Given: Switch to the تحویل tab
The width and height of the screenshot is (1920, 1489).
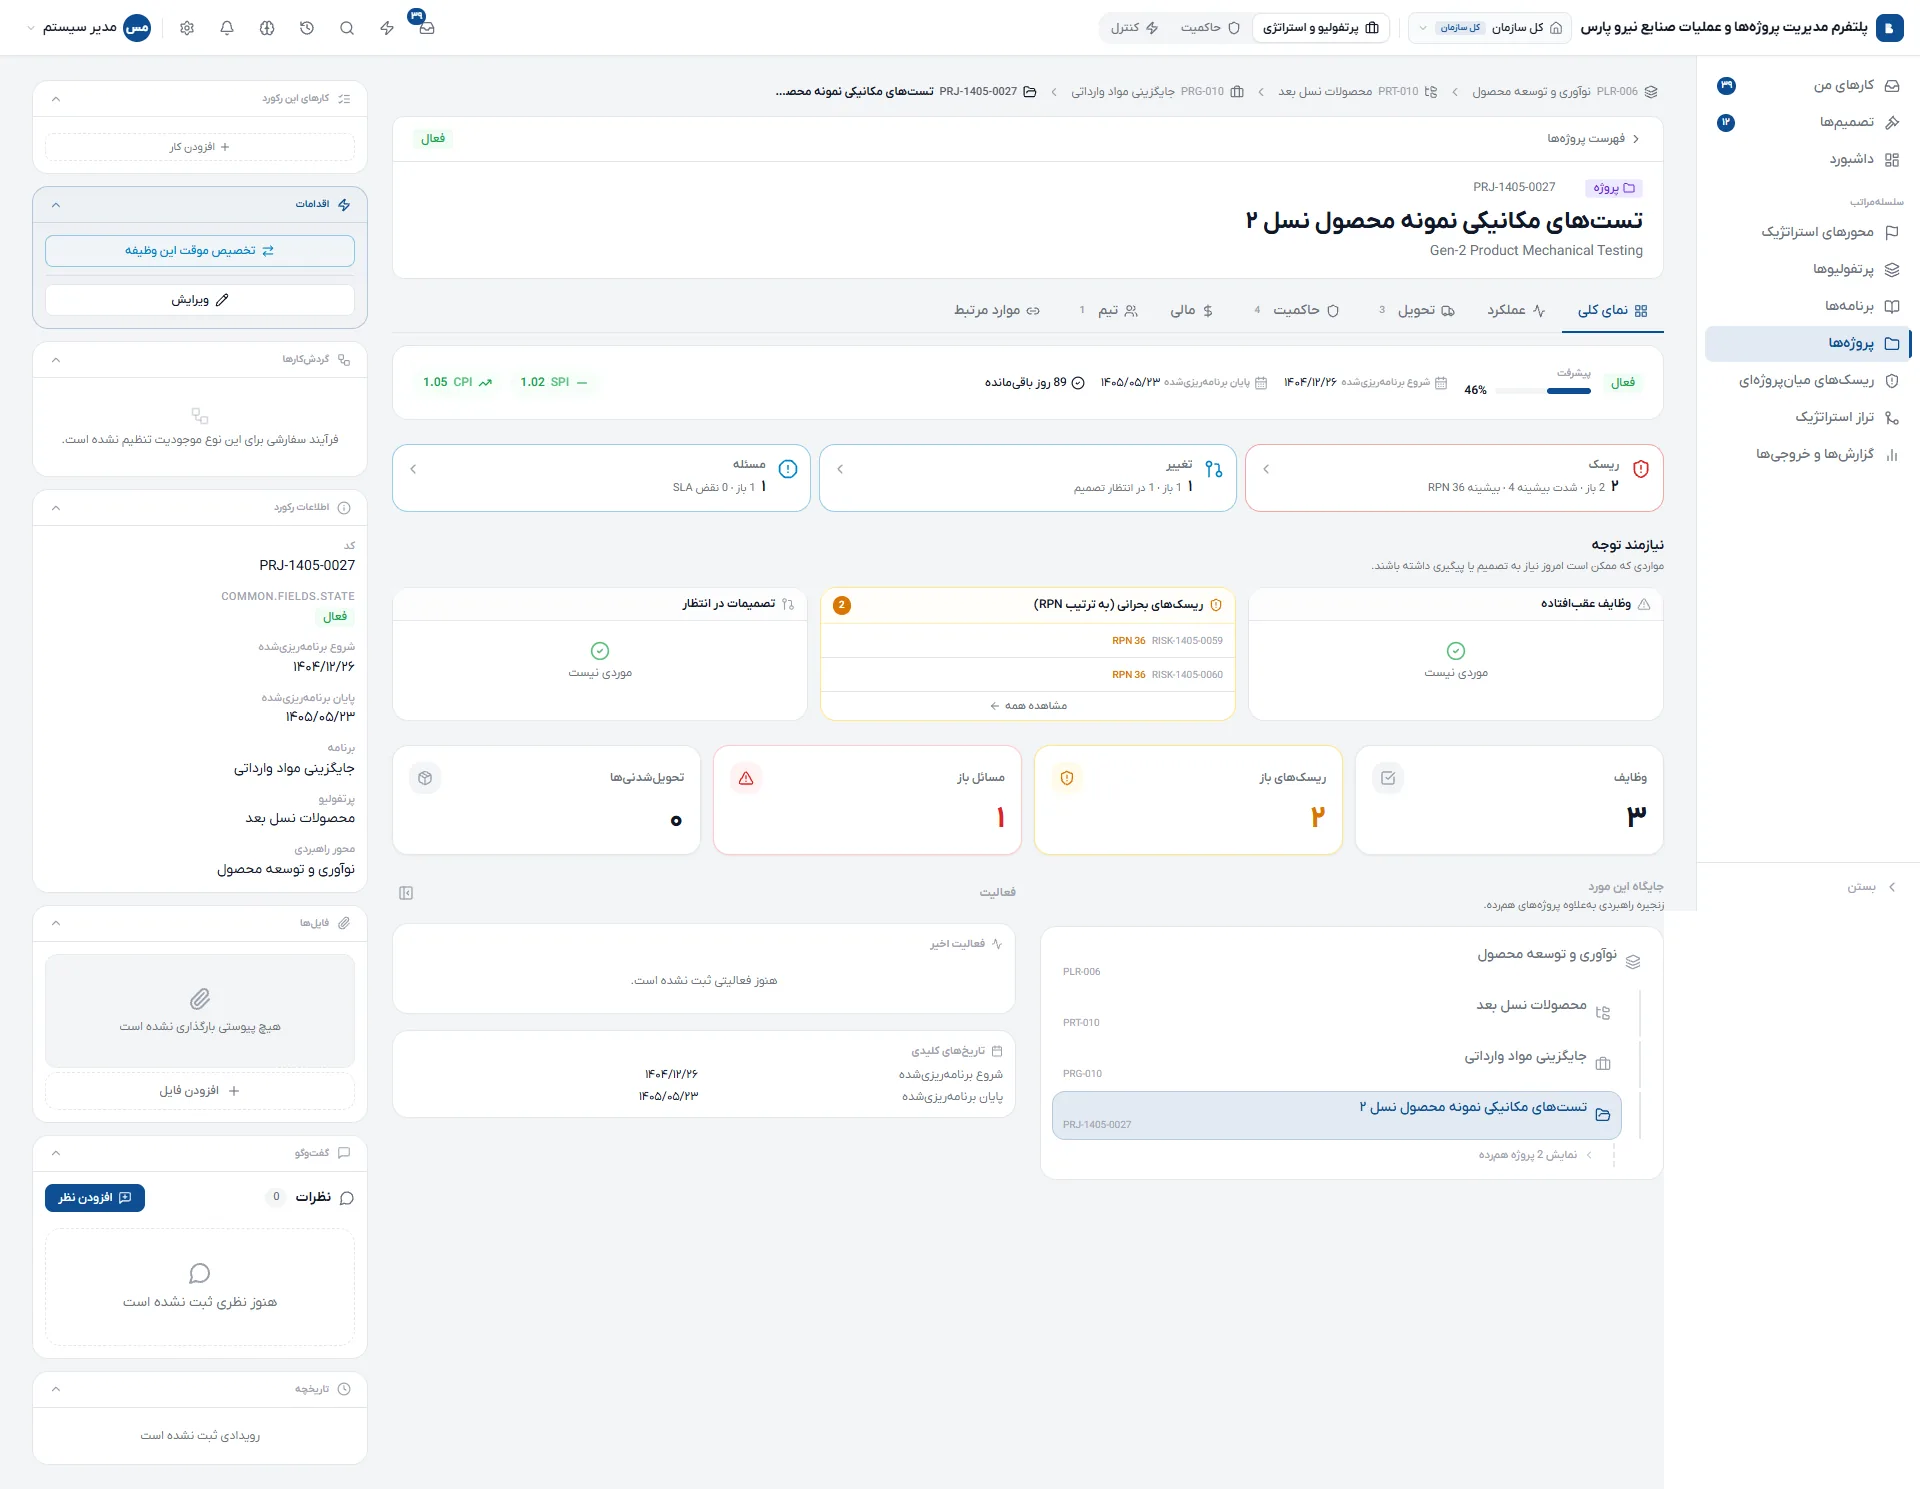Looking at the screenshot, I should pos(1417,311).
